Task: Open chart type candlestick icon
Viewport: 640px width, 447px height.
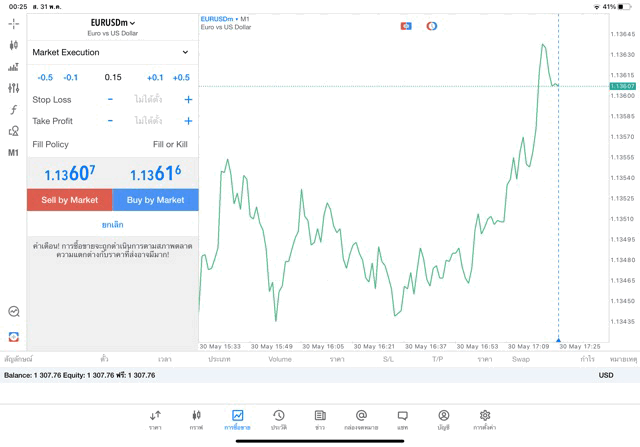Action: (13, 45)
